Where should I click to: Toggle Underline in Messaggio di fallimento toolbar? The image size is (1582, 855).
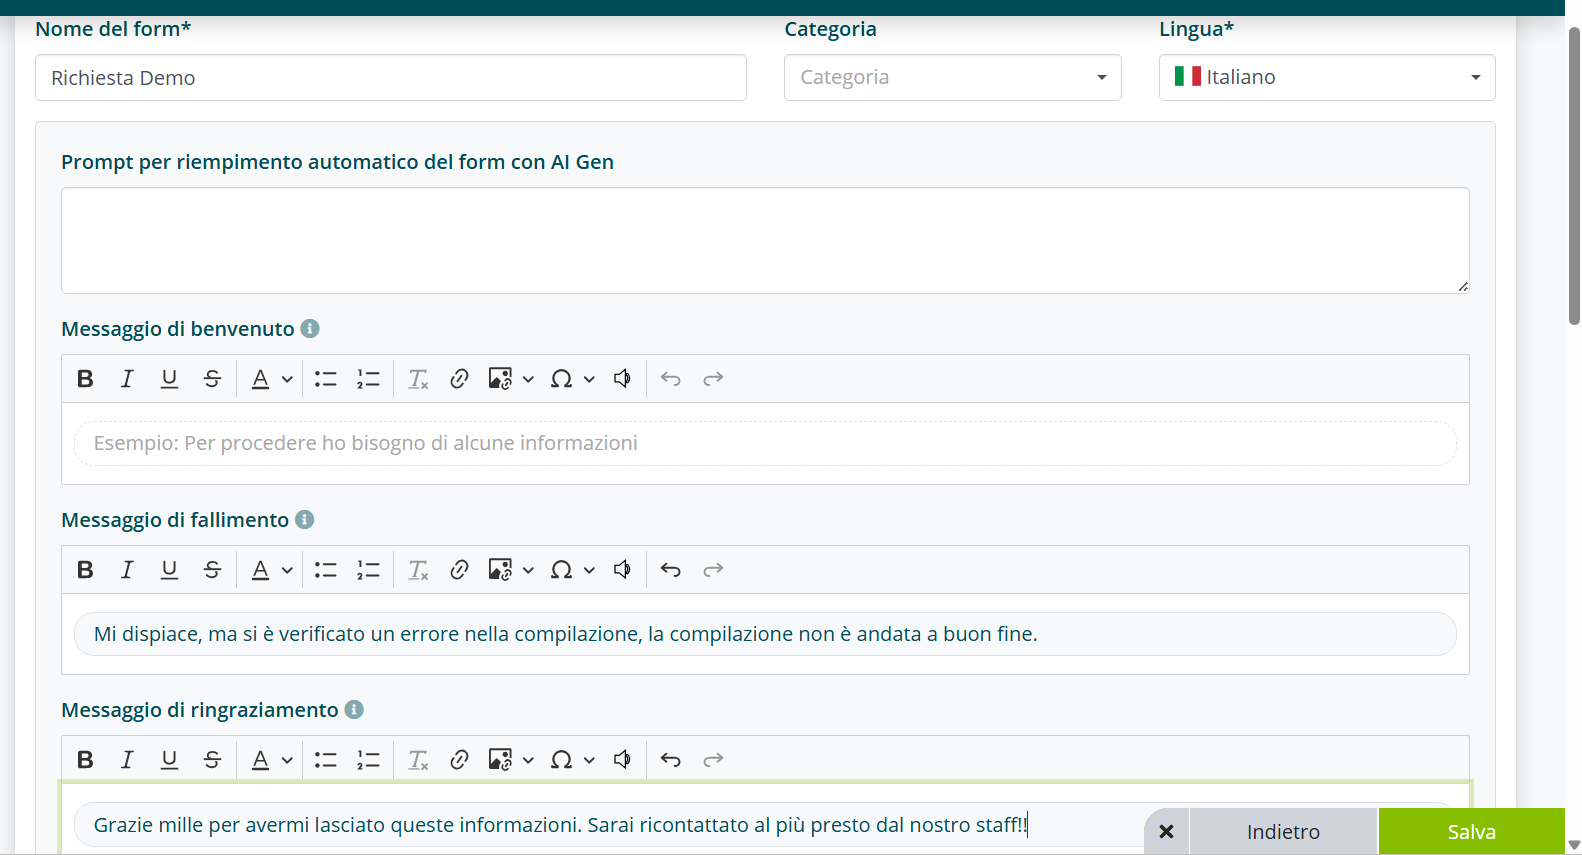point(169,570)
